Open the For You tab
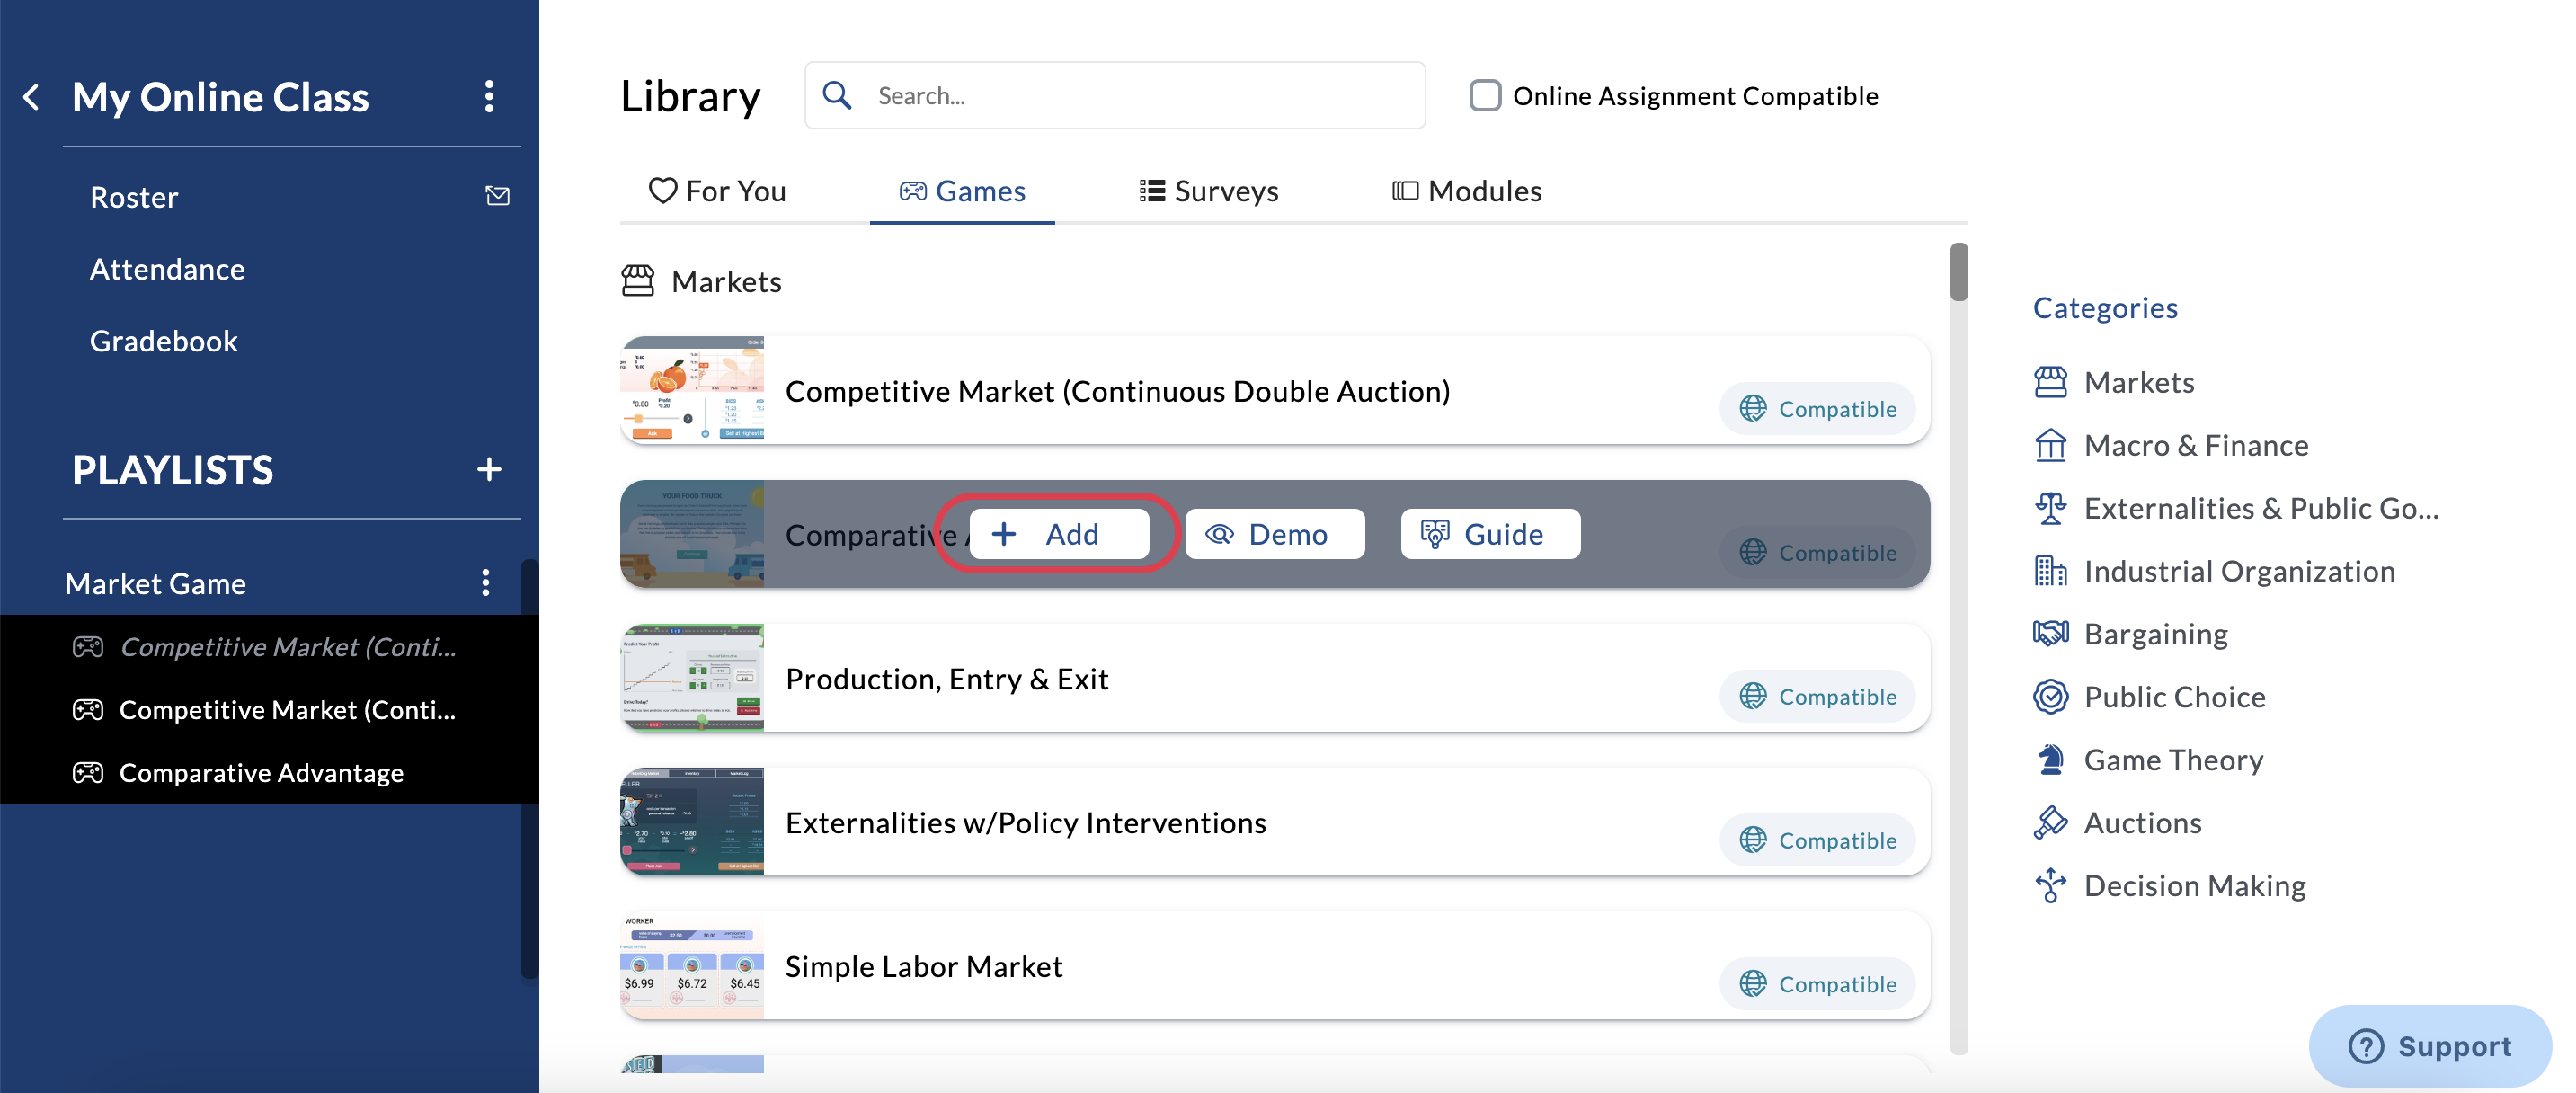 coord(718,190)
